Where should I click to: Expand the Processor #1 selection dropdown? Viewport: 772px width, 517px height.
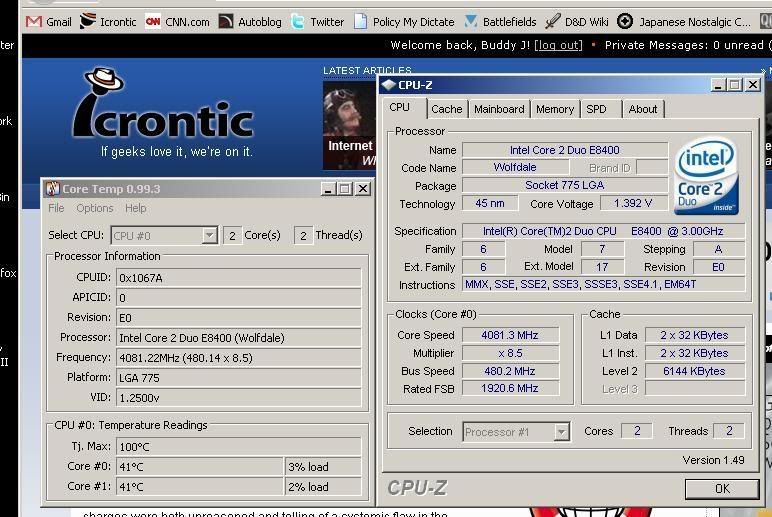[561, 432]
